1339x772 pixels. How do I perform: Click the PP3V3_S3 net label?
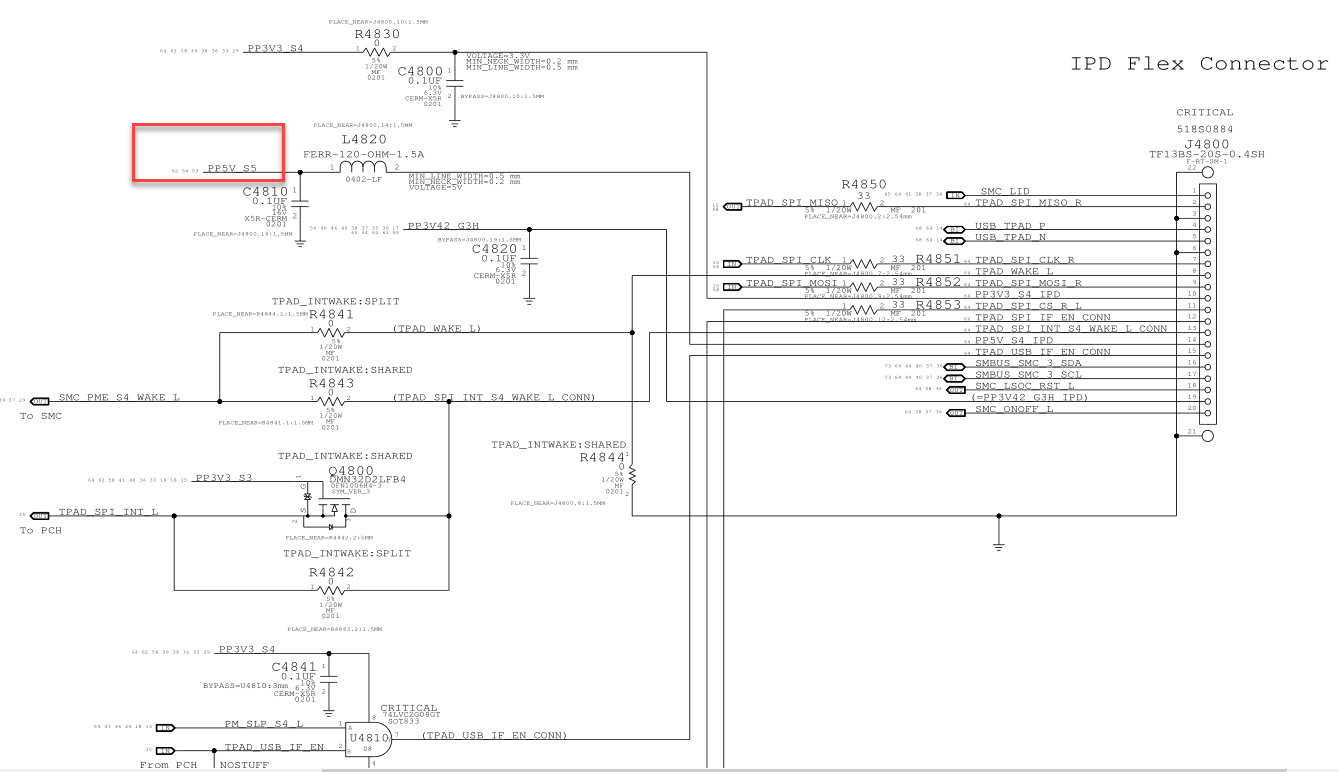click(x=224, y=478)
